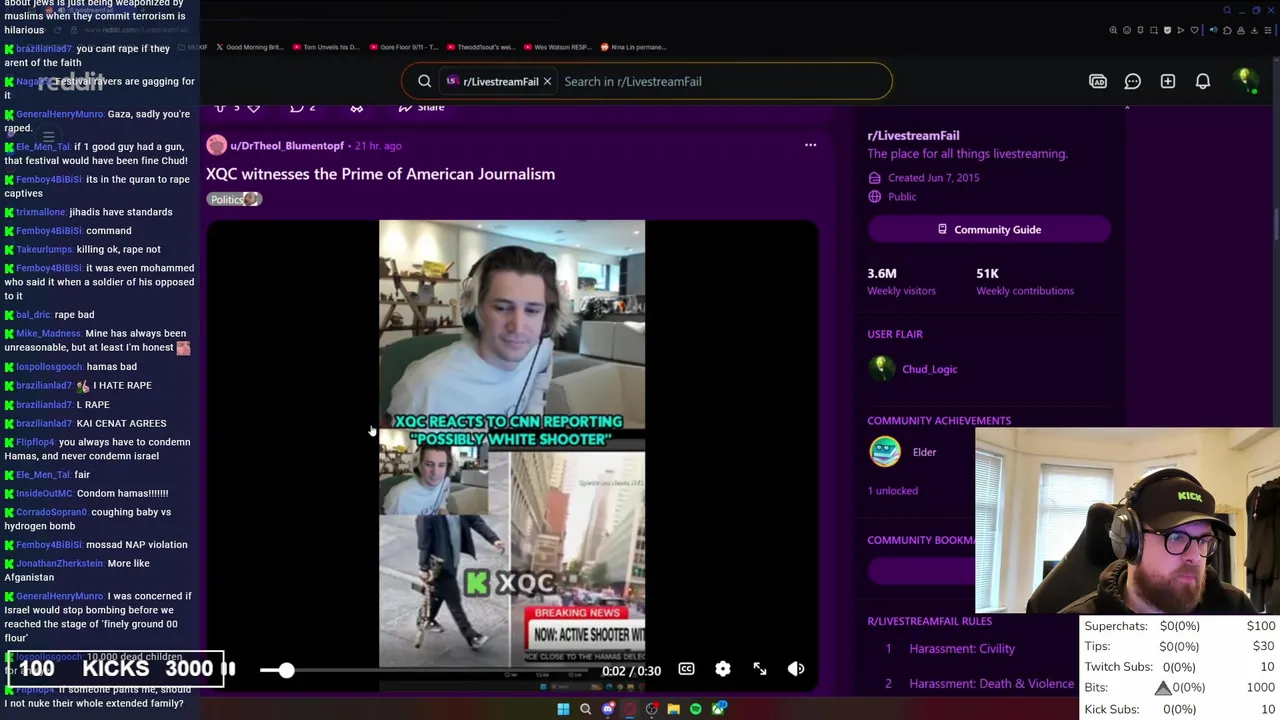Image resolution: width=1280 pixels, height=720 pixels.
Task: Click chat username CorradoSopran0
Action: pyautogui.click(x=51, y=512)
